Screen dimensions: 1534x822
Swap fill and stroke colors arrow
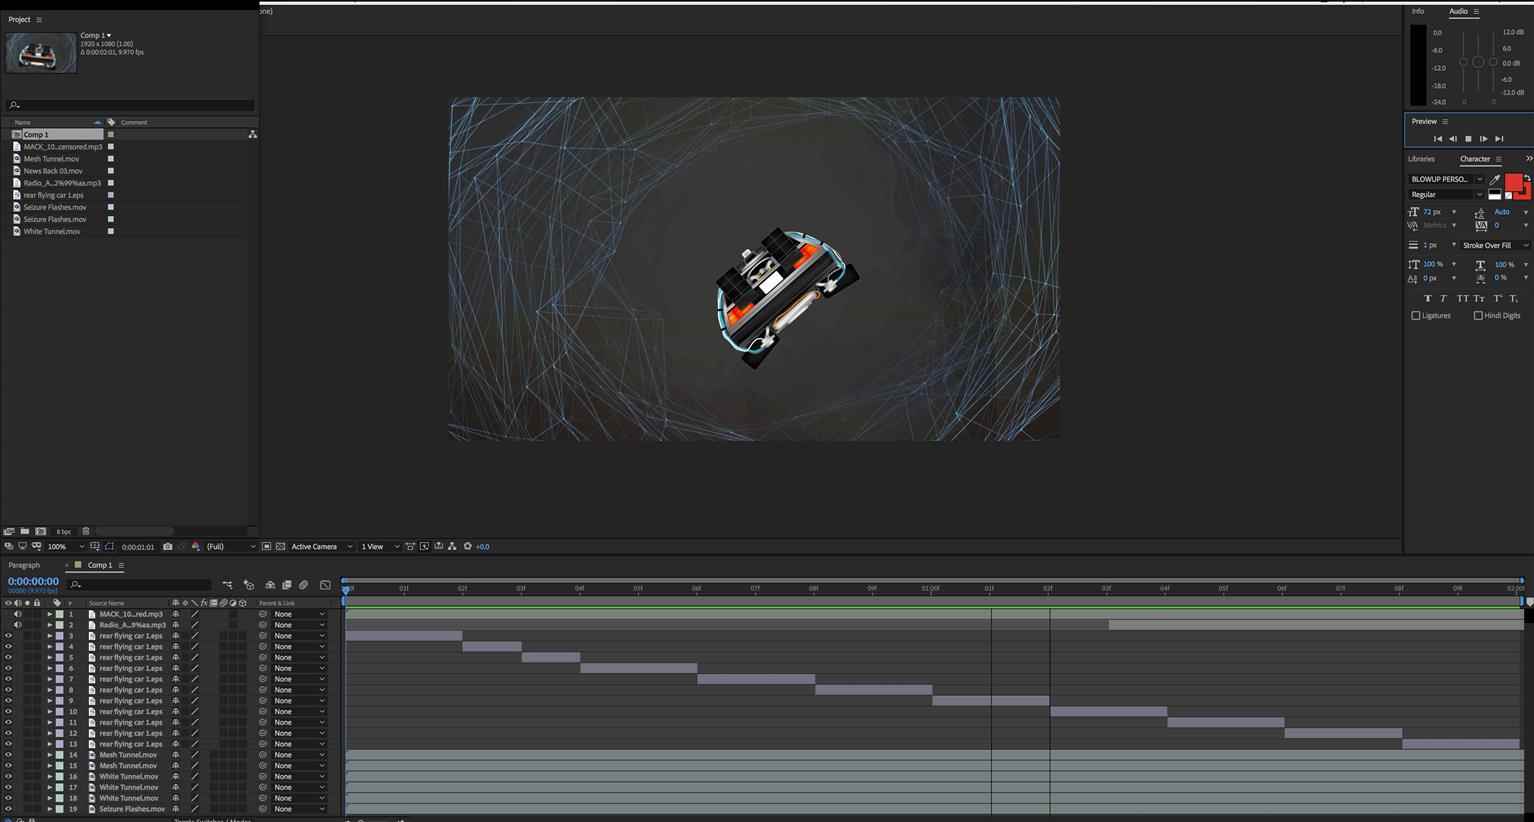coord(1527,178)
